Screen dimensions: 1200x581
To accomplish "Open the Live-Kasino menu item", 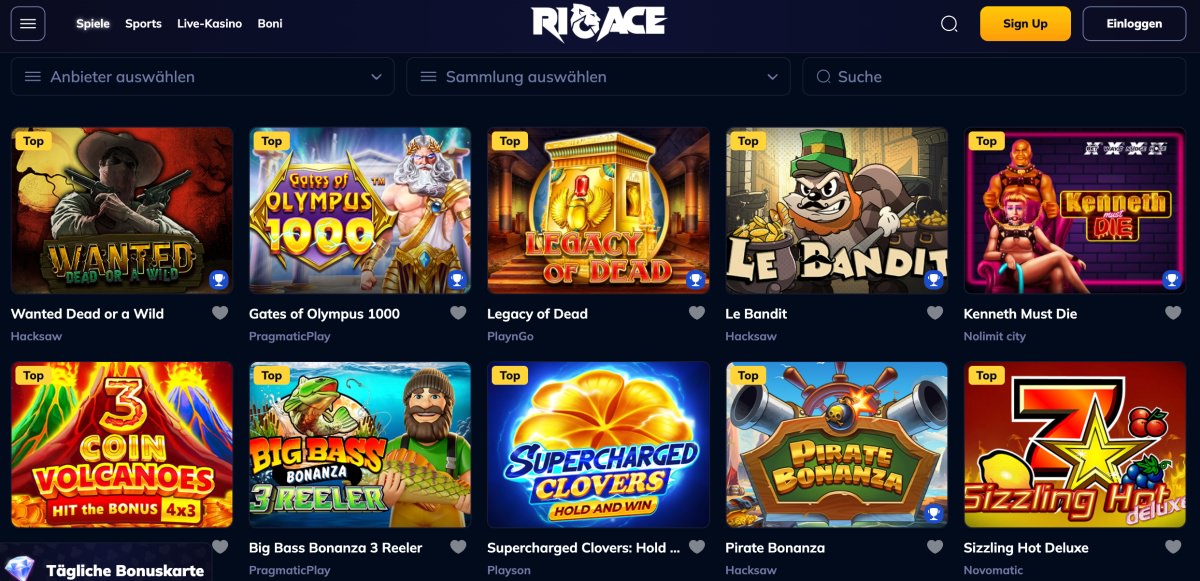I will 209,24.
